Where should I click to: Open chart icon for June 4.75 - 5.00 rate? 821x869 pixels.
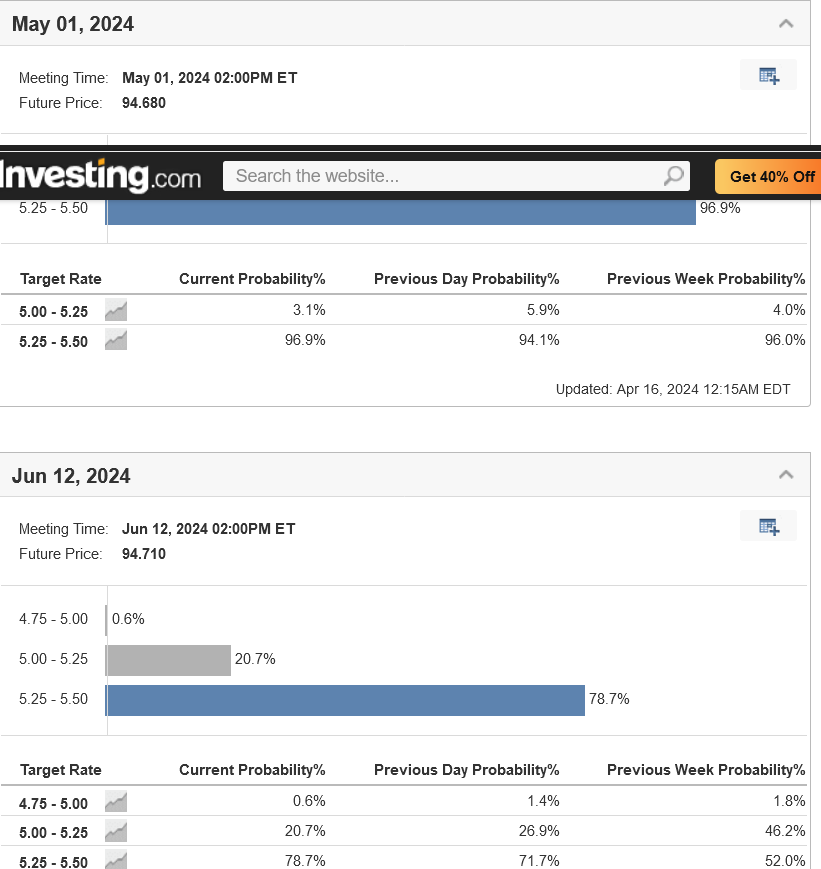click(x=116, y=801)
